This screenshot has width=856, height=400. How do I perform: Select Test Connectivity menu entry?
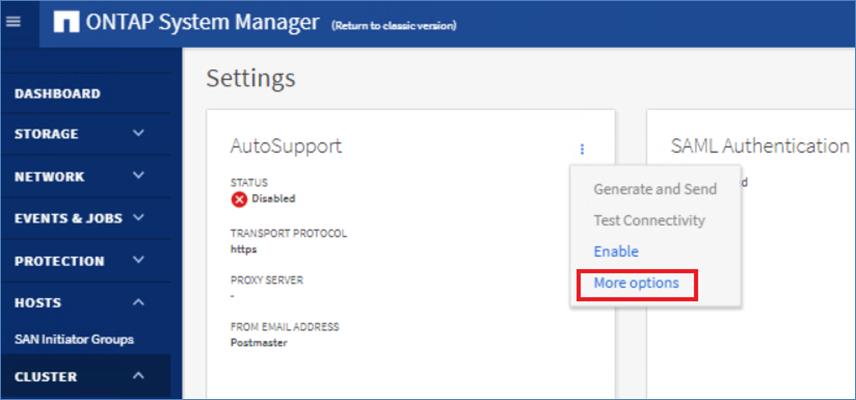[649, 220]
